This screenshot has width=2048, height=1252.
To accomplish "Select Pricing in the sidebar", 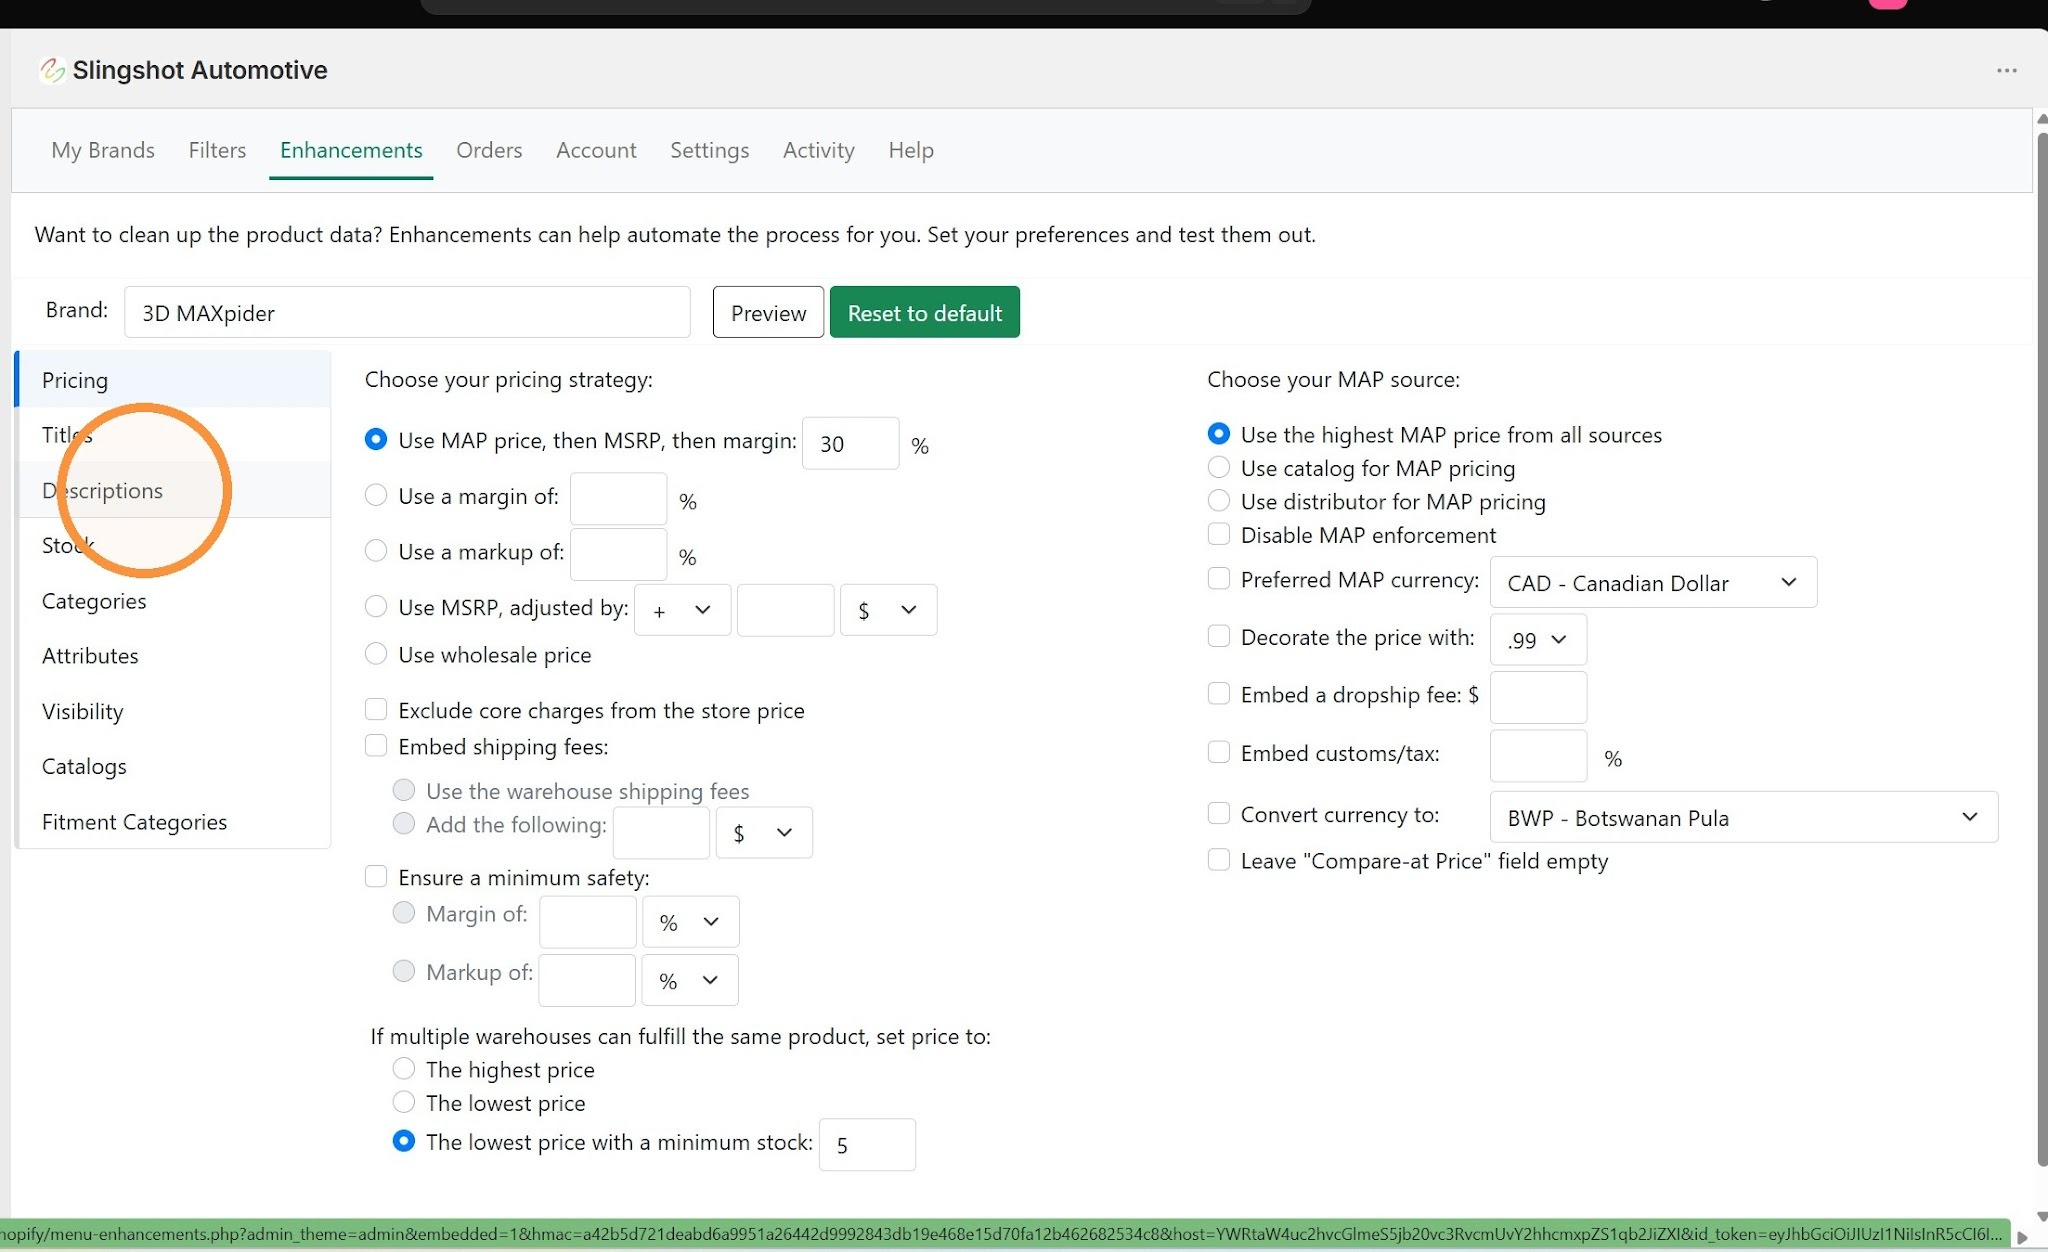I will [174, 380].
